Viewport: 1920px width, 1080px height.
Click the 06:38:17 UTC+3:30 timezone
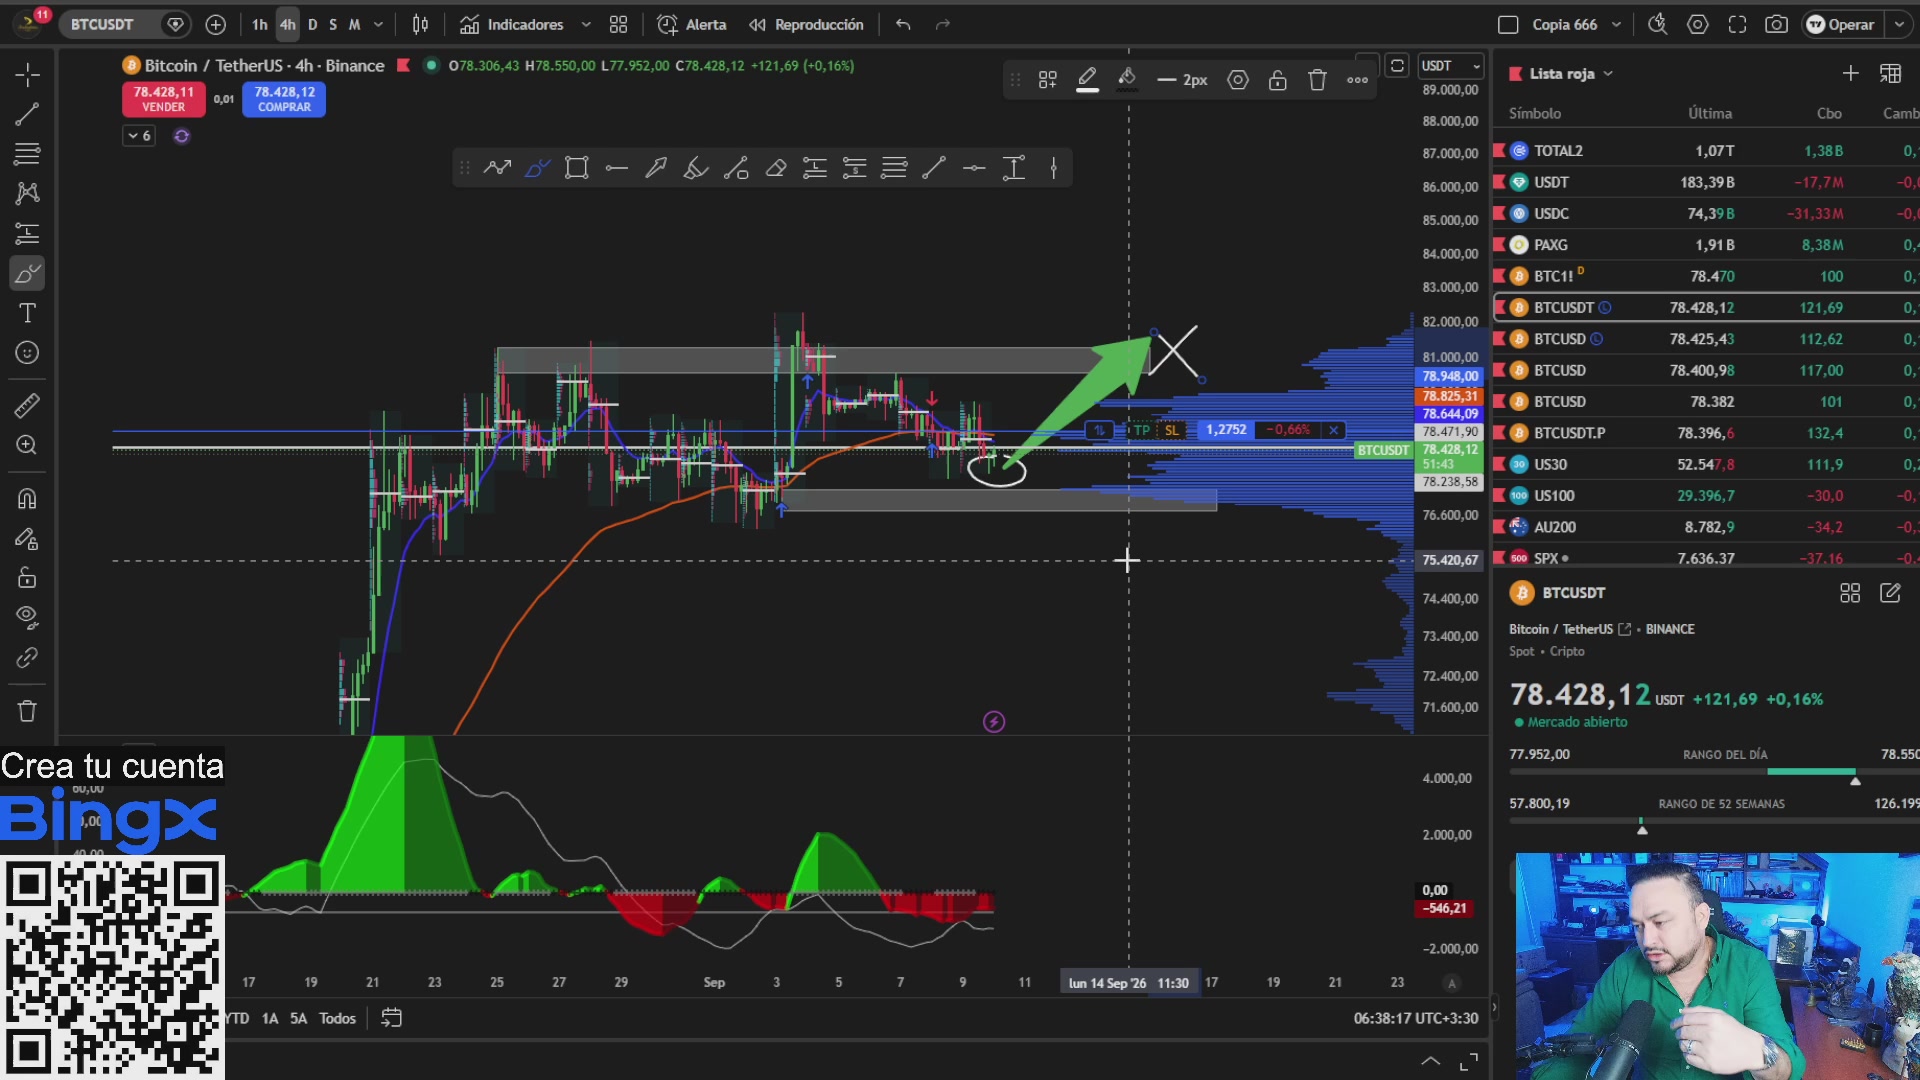(1416, 1018)
